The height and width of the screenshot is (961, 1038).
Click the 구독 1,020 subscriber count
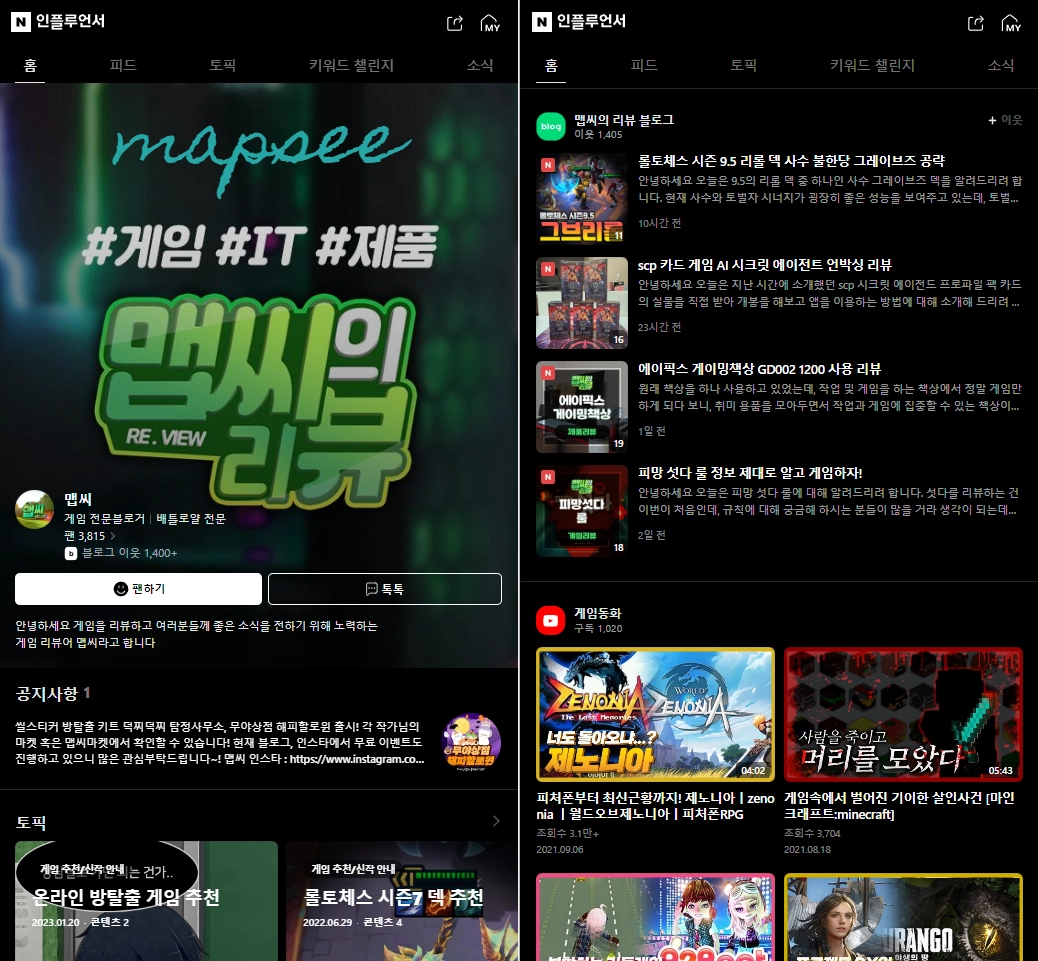pos(598,629)
